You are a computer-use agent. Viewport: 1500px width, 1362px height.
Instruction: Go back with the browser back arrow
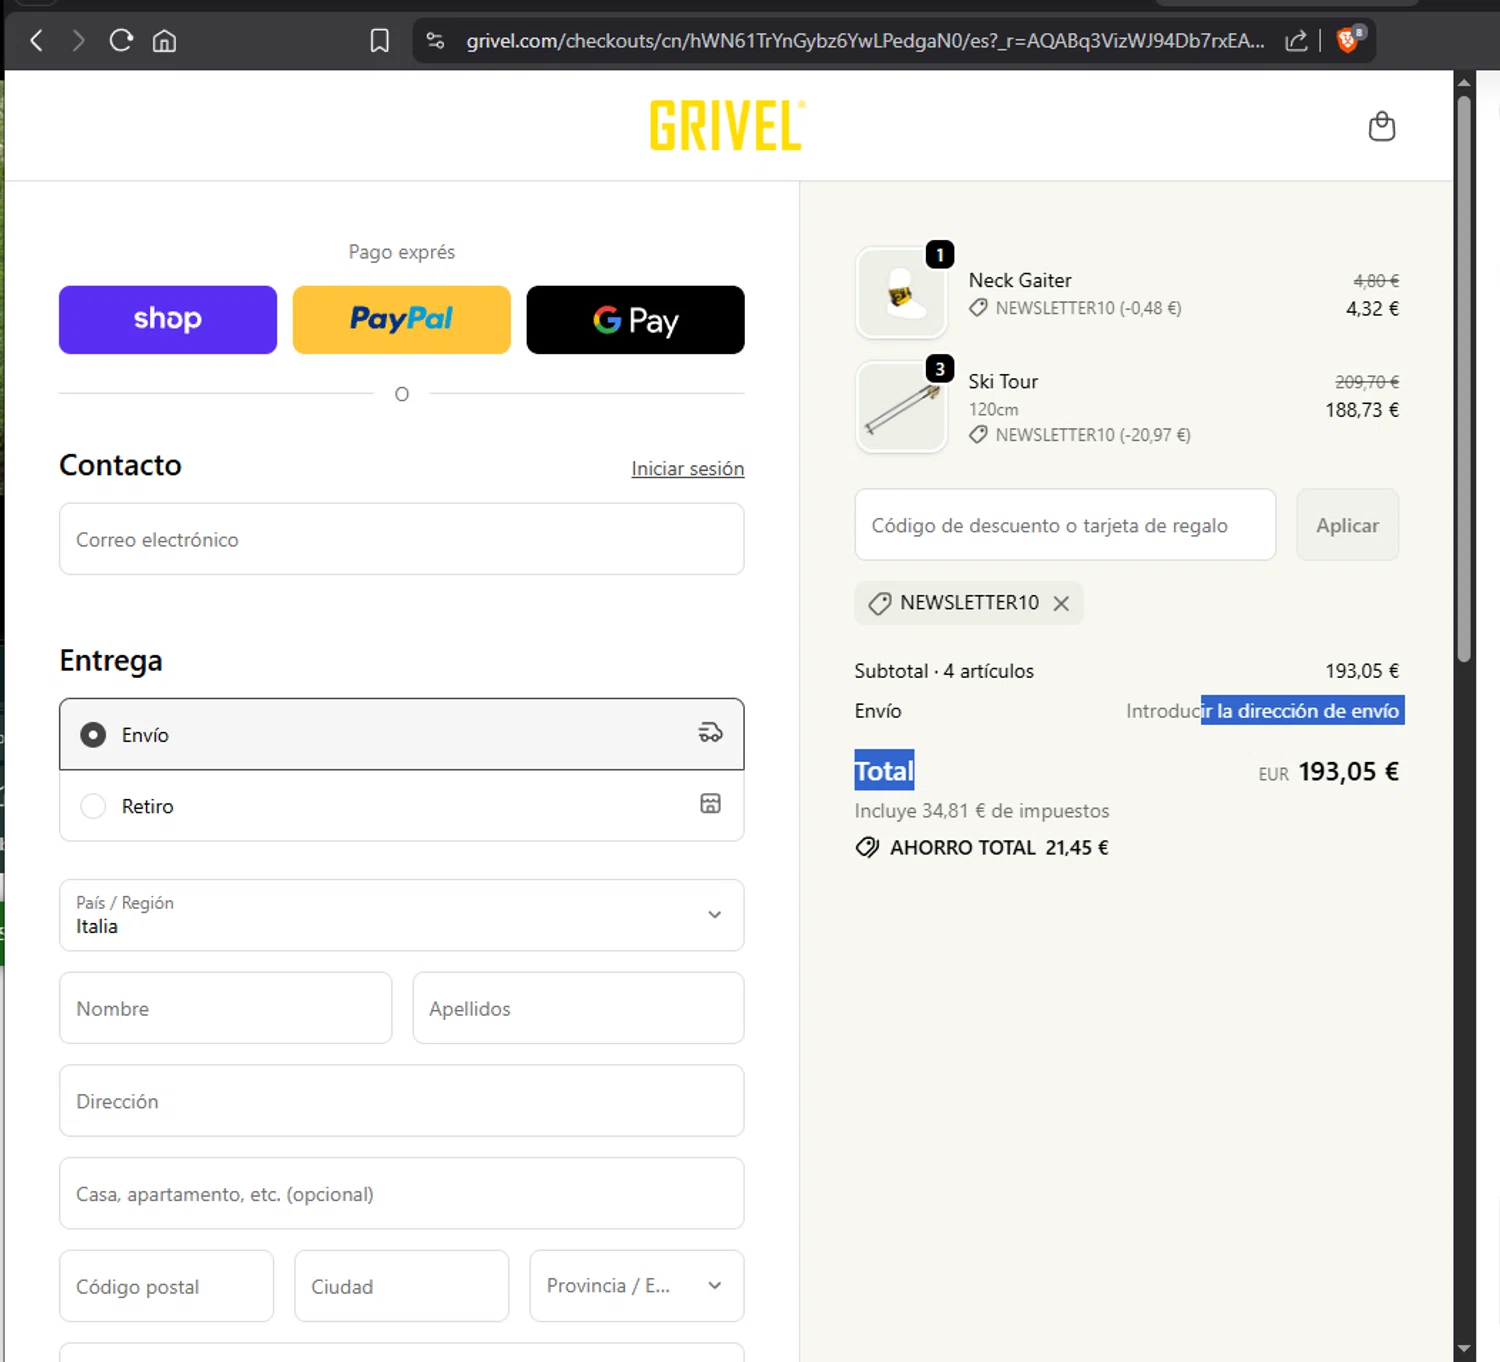37,41
